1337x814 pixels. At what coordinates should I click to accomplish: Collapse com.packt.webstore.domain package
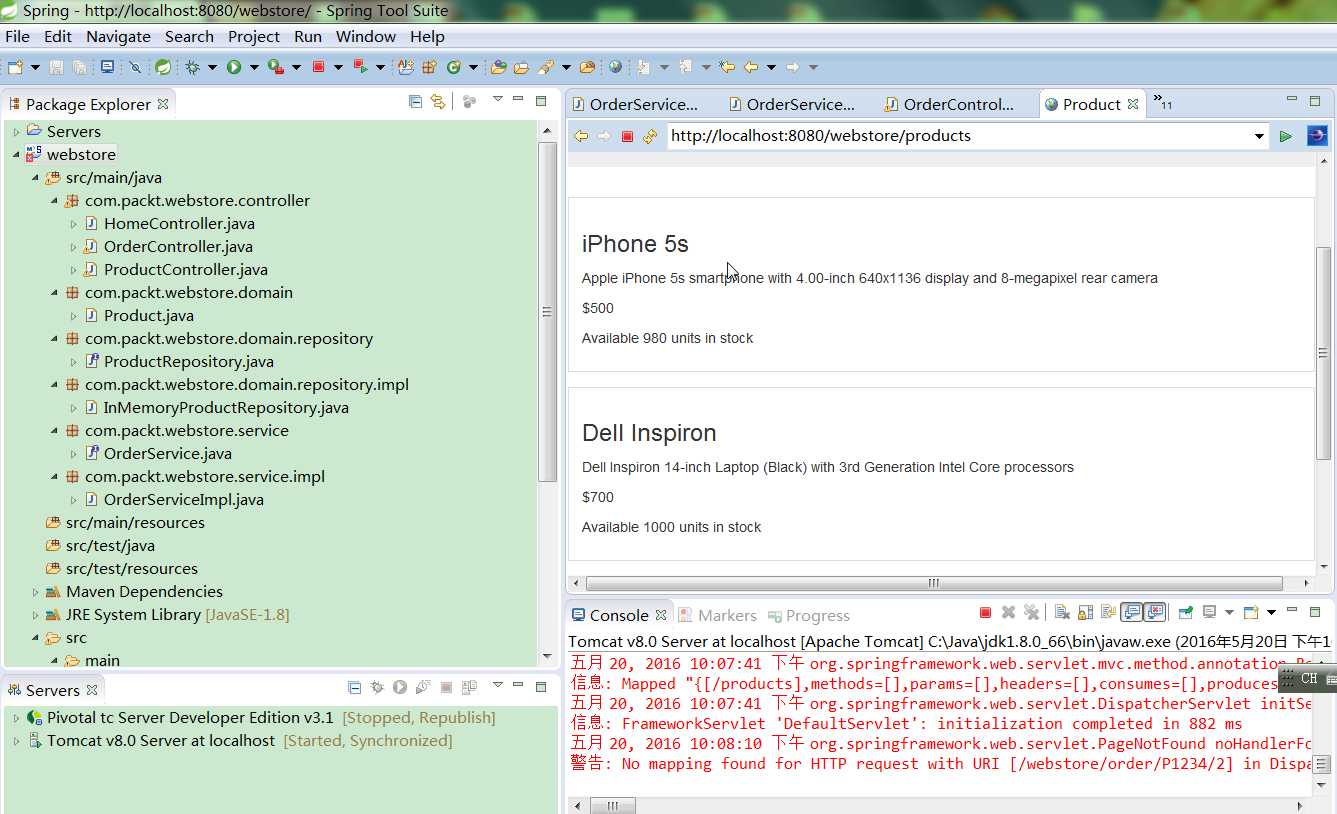[x=54, y=292]
